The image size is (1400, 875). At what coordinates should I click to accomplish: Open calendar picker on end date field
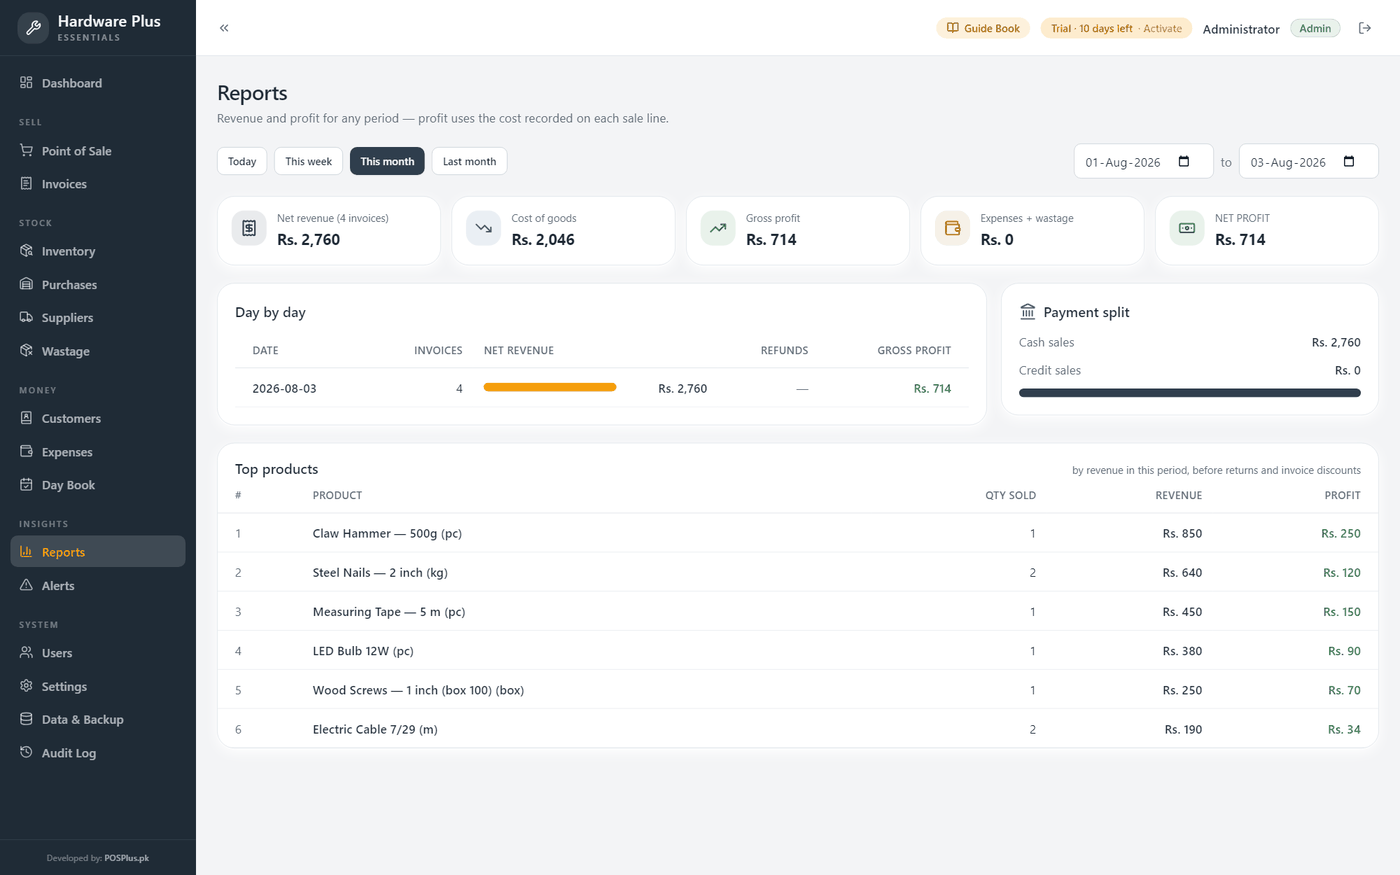pos(1349,162)
